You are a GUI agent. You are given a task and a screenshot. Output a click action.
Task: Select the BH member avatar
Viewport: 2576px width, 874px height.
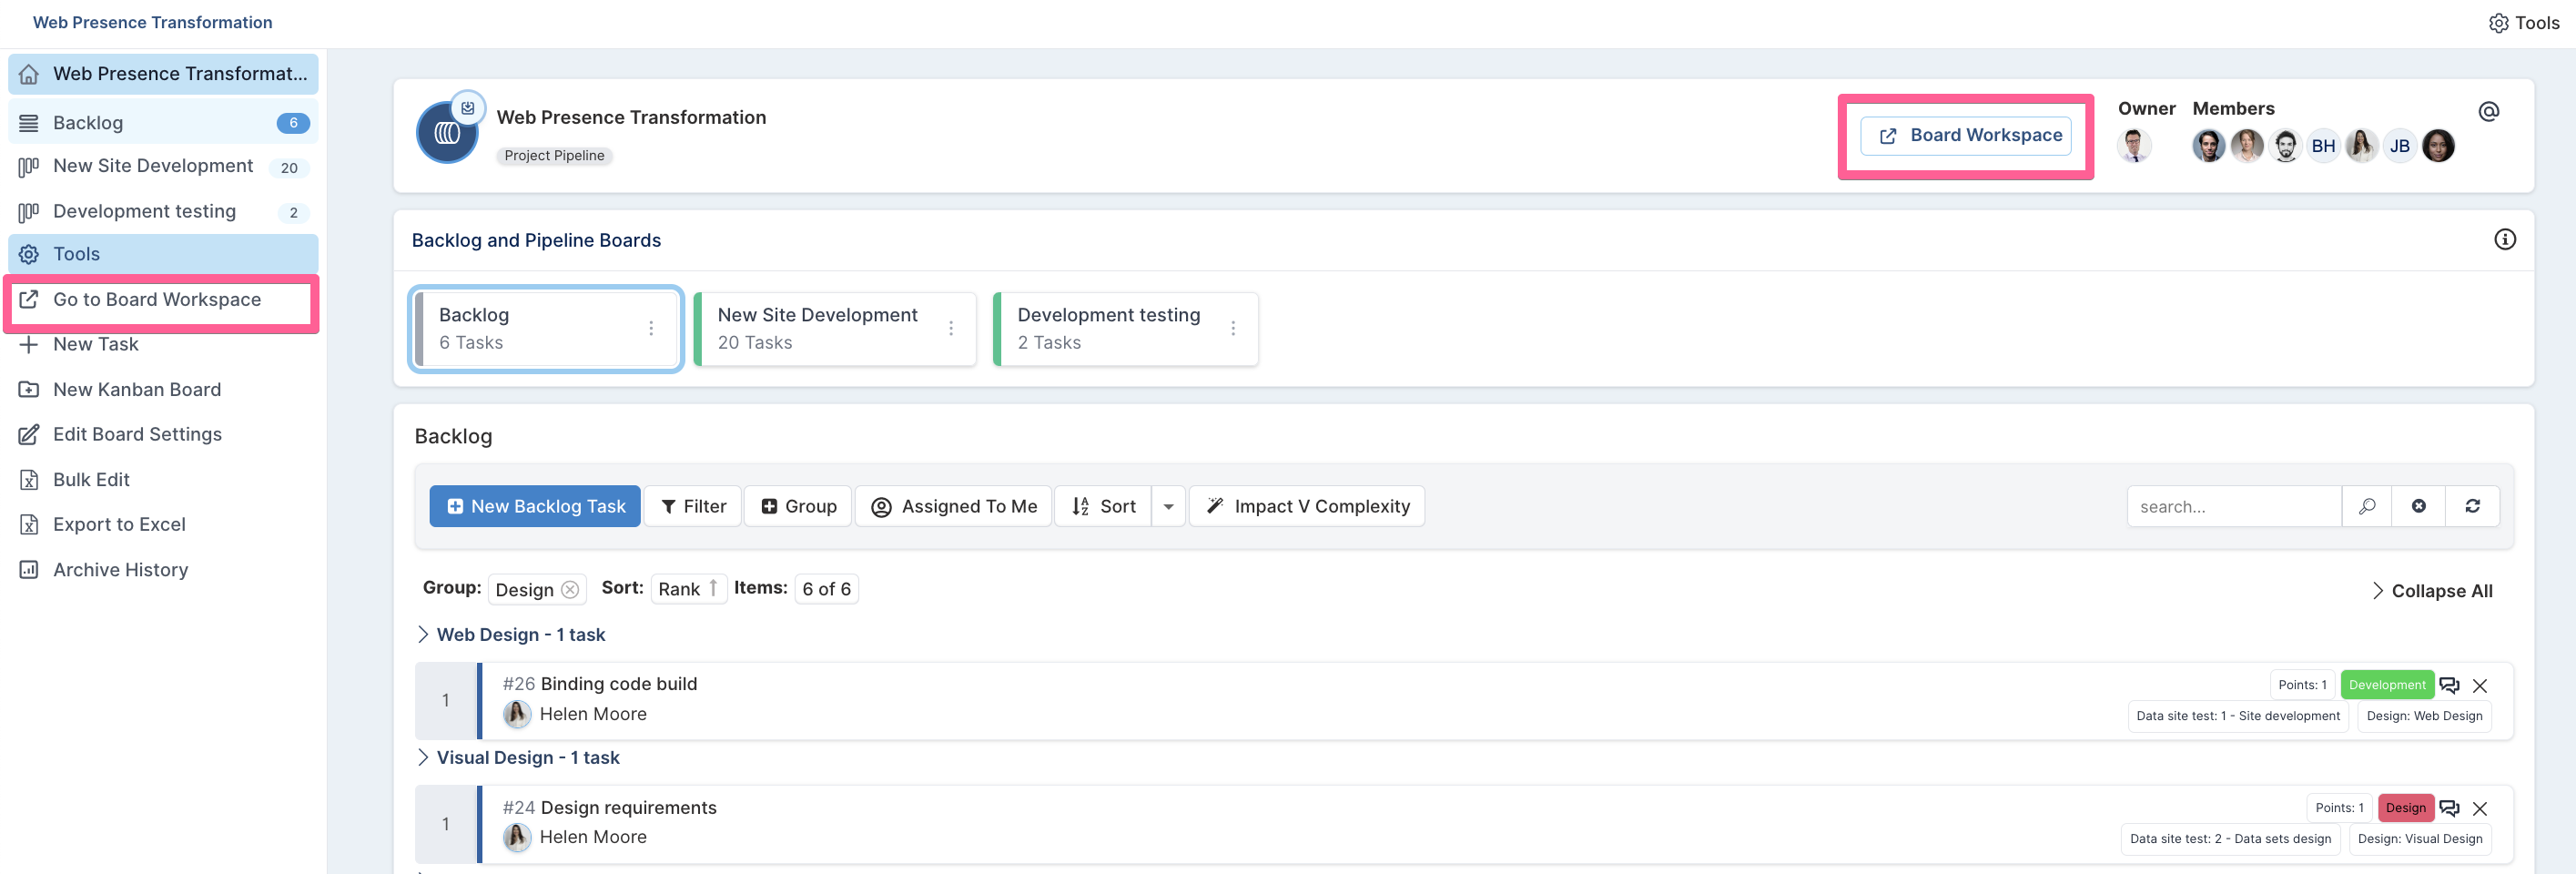(2323, 146)
